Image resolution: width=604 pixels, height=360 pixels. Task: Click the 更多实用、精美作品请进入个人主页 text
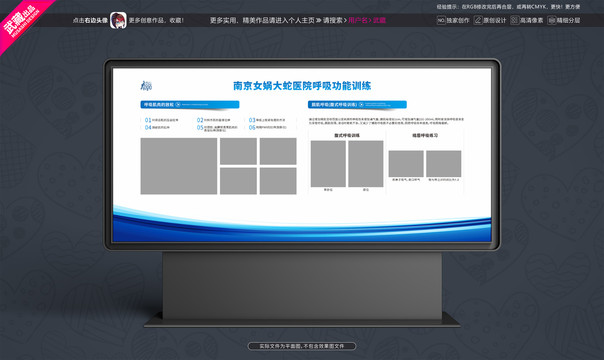pyautogui.click(x=262, y=20)
